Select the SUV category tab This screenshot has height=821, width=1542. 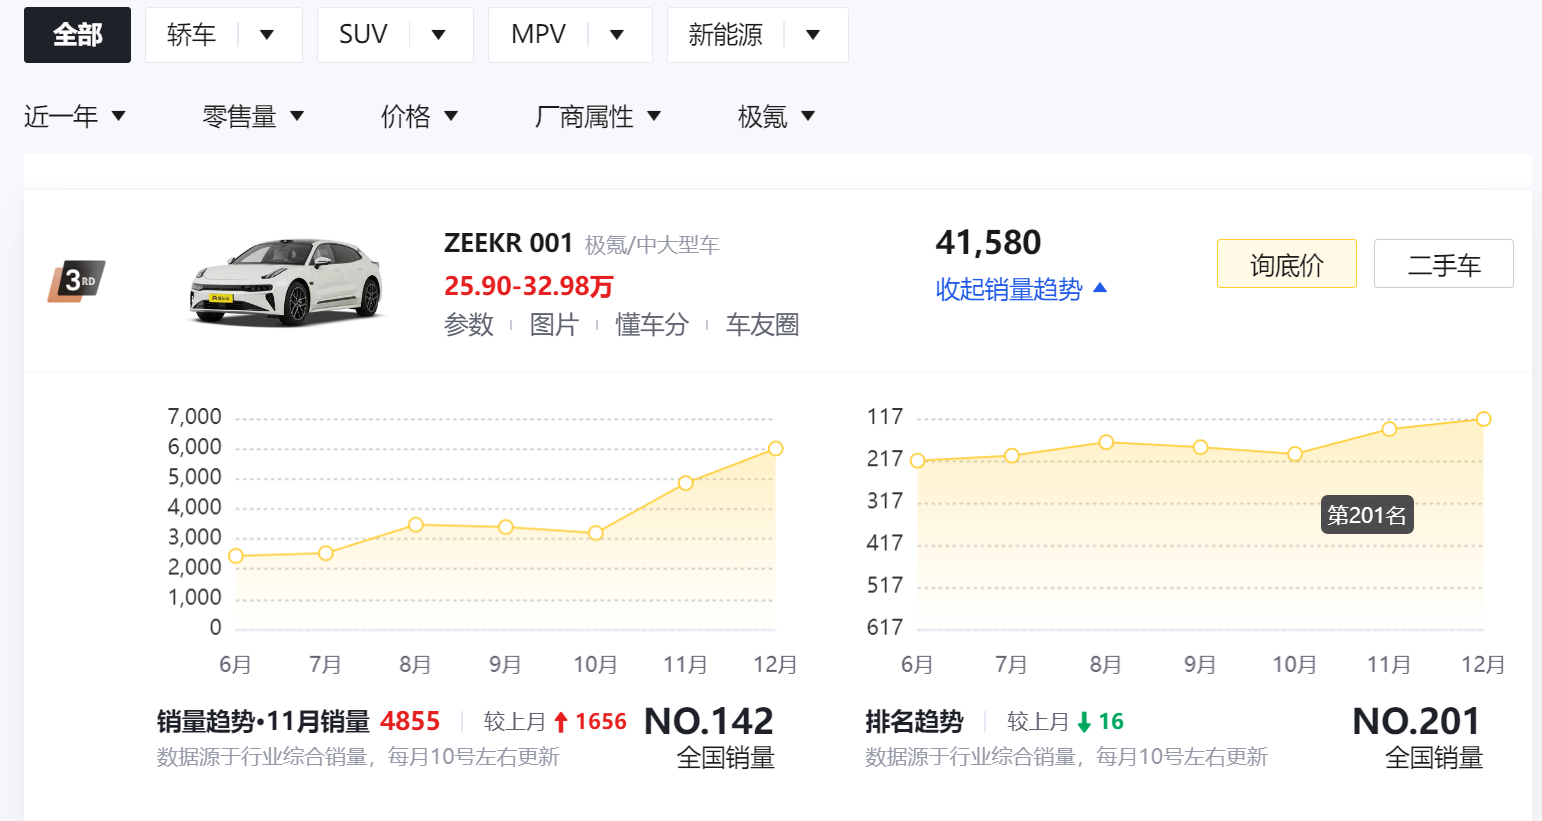tap(363, 35)
